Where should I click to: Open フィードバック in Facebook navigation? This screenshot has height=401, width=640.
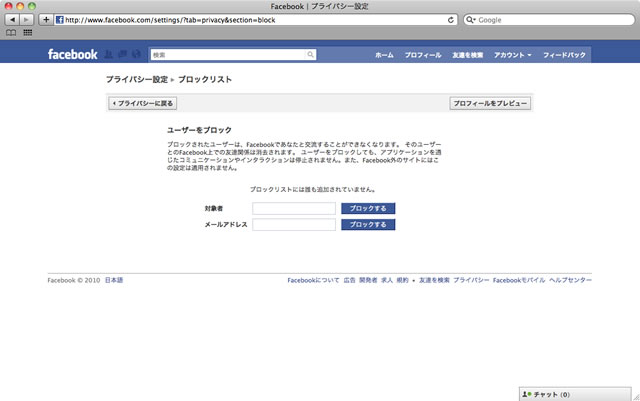click(x=564, y=55)
